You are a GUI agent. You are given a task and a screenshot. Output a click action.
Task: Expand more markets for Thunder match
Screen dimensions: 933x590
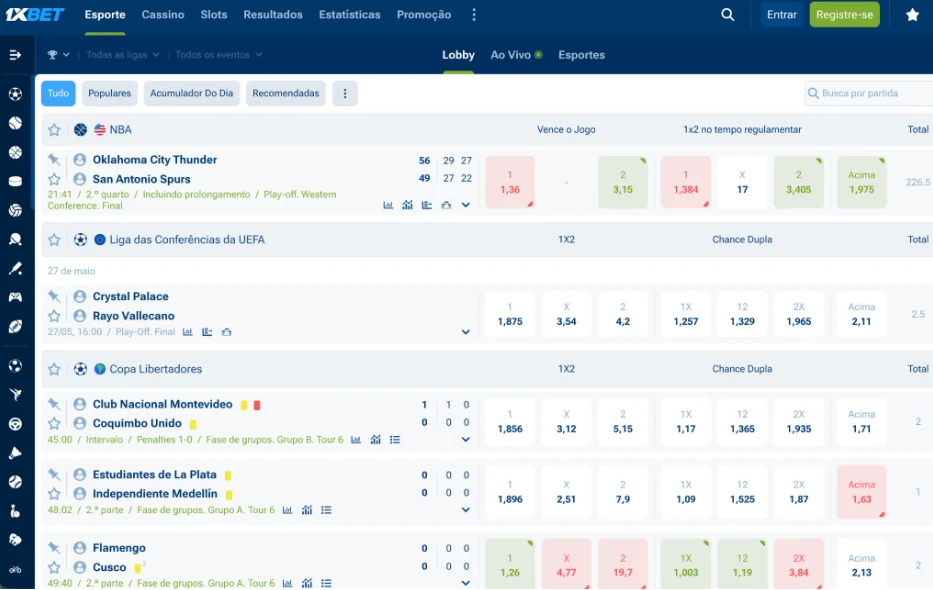(466, 205)
